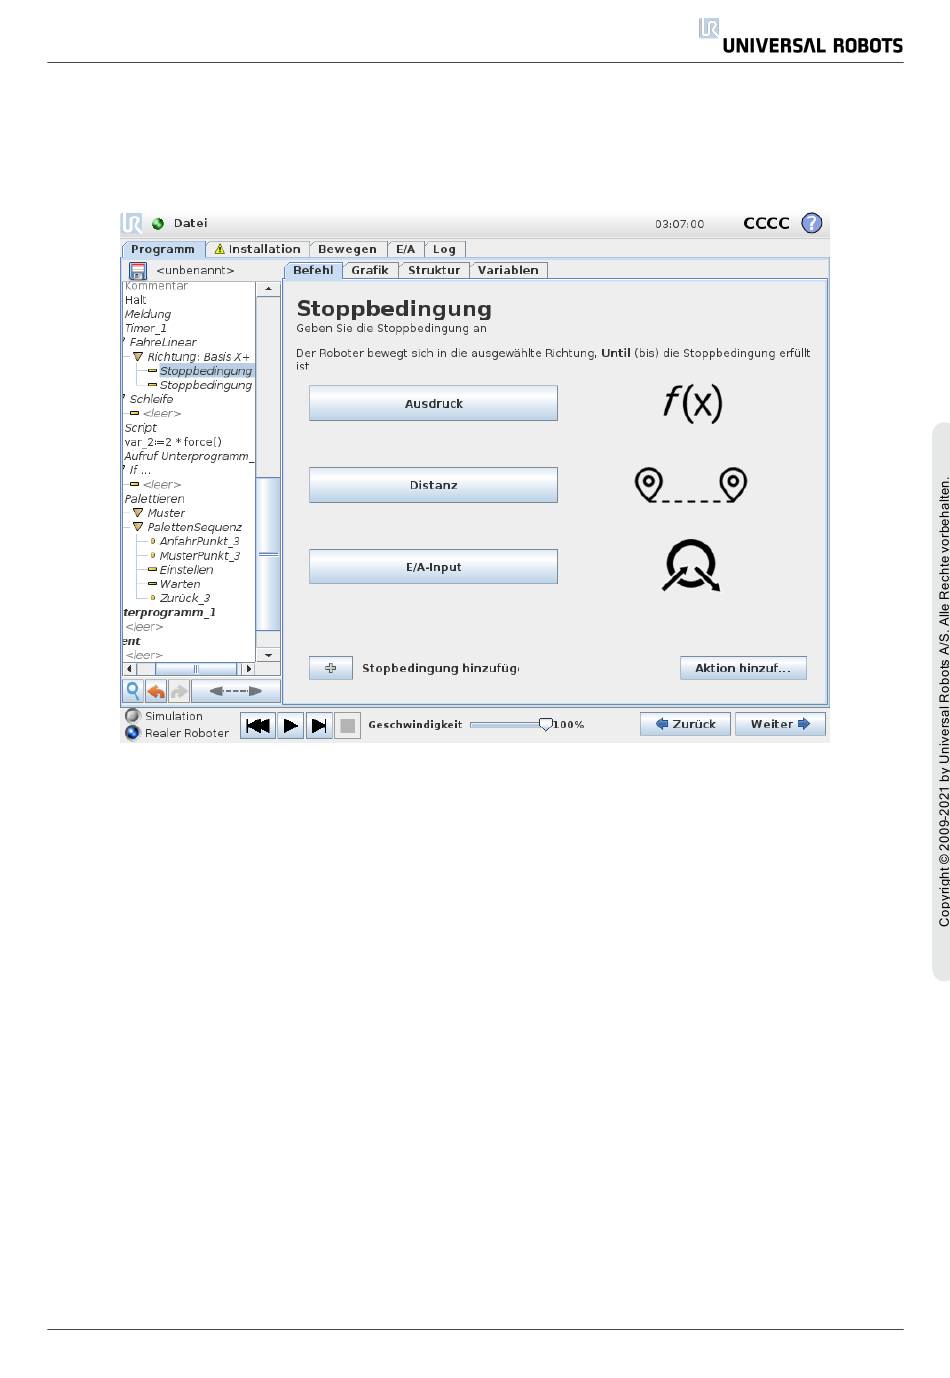Select the Simulation radio button
The image size is (950, 1378).
pyautogui.click(x=132, y=716)
